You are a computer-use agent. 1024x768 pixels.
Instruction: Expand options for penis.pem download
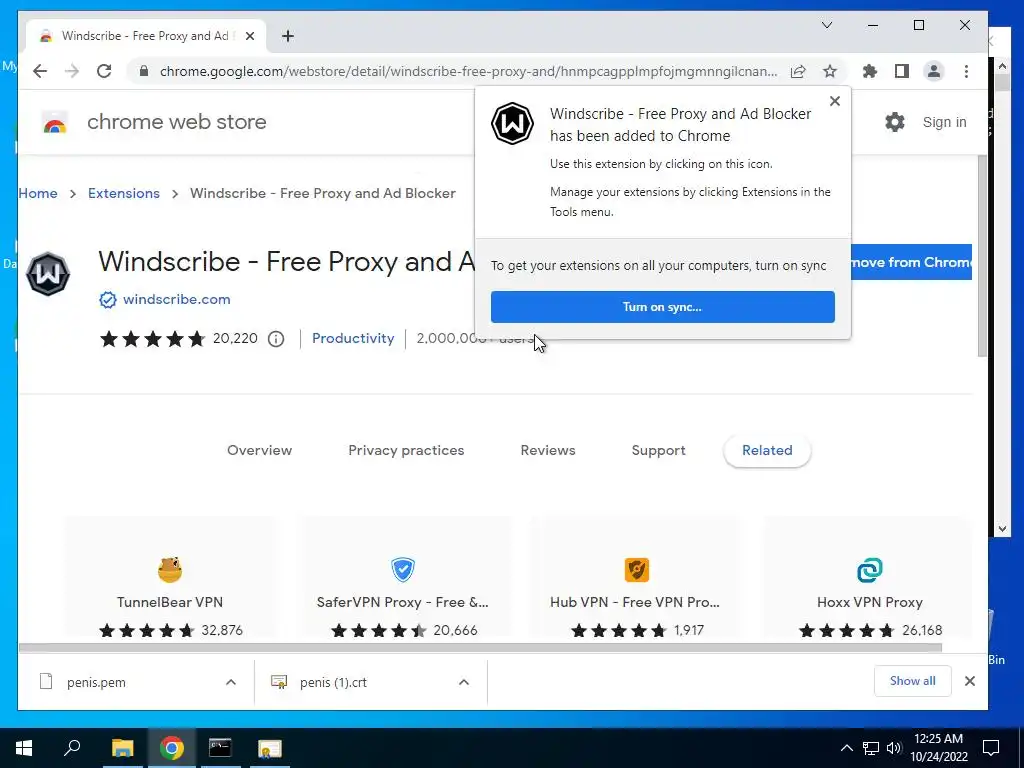[231, 682]
